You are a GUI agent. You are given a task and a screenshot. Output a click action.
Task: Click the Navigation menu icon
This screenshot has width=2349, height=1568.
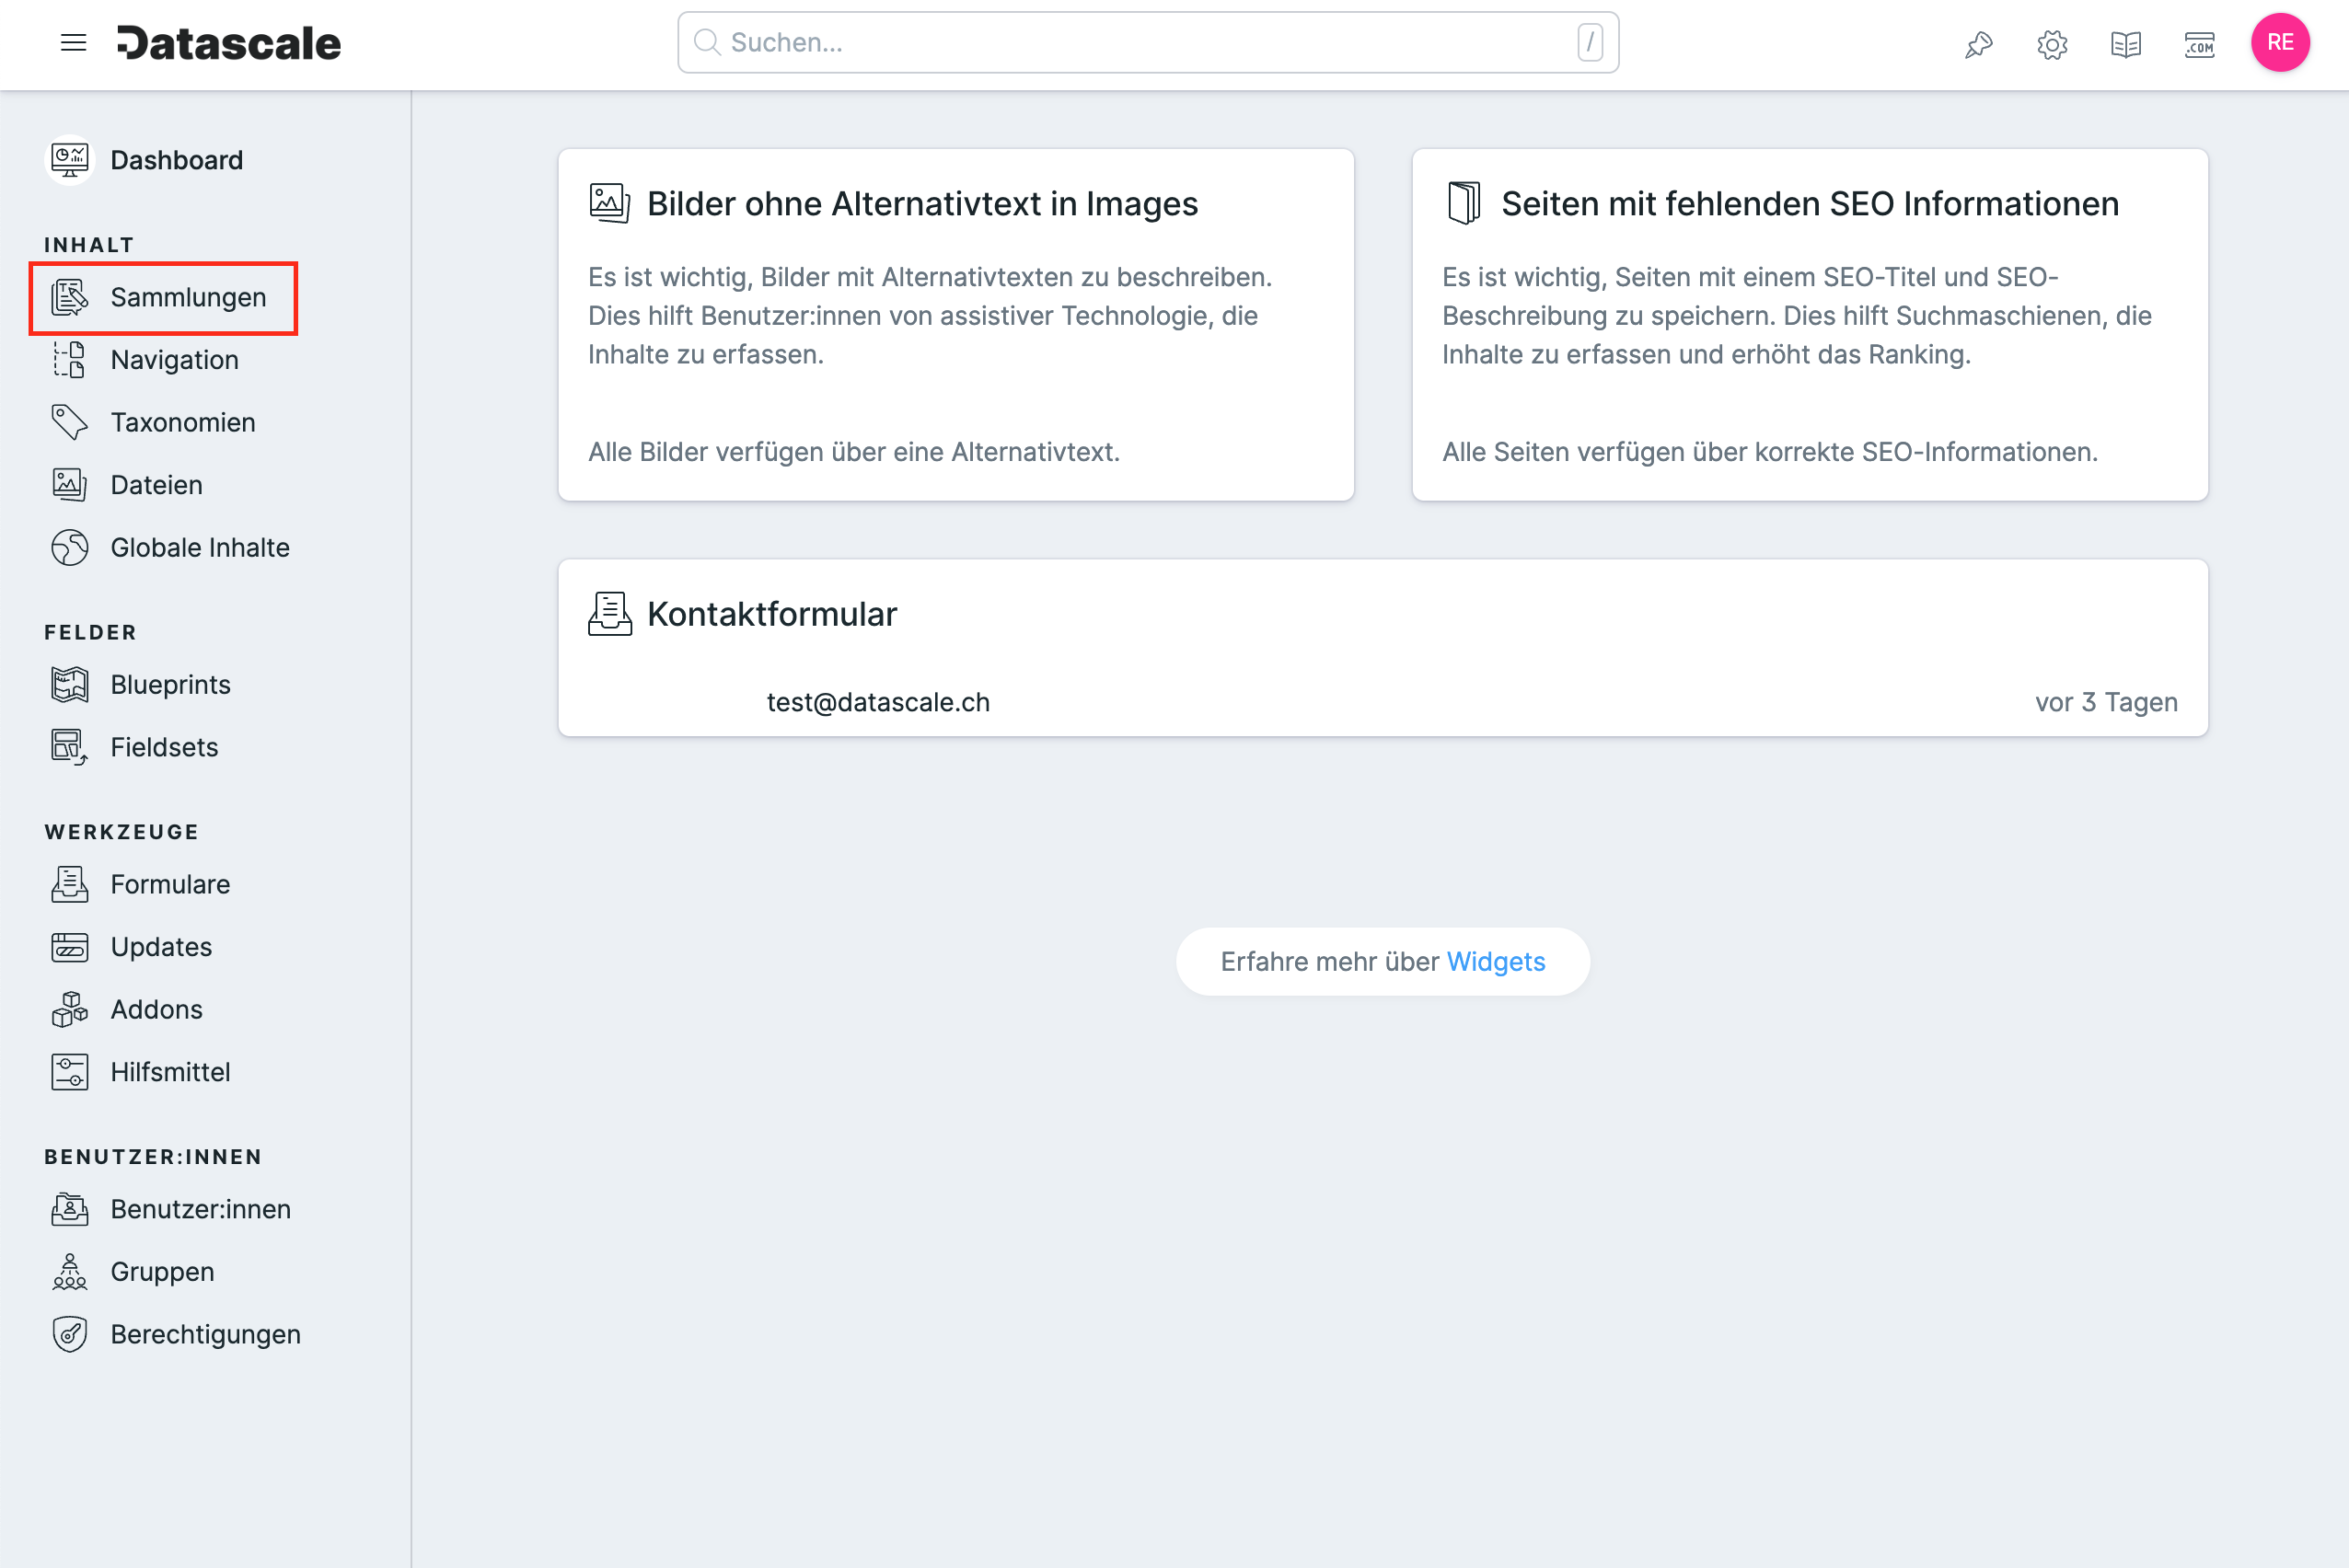pyautogui.click(x=74, y=44)
